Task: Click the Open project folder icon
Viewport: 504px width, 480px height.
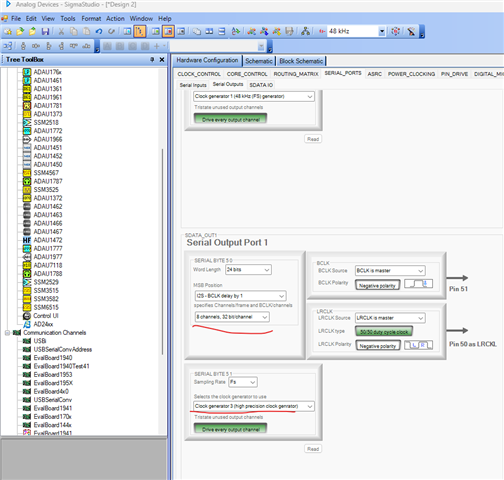Action: (x=20, y=31)
